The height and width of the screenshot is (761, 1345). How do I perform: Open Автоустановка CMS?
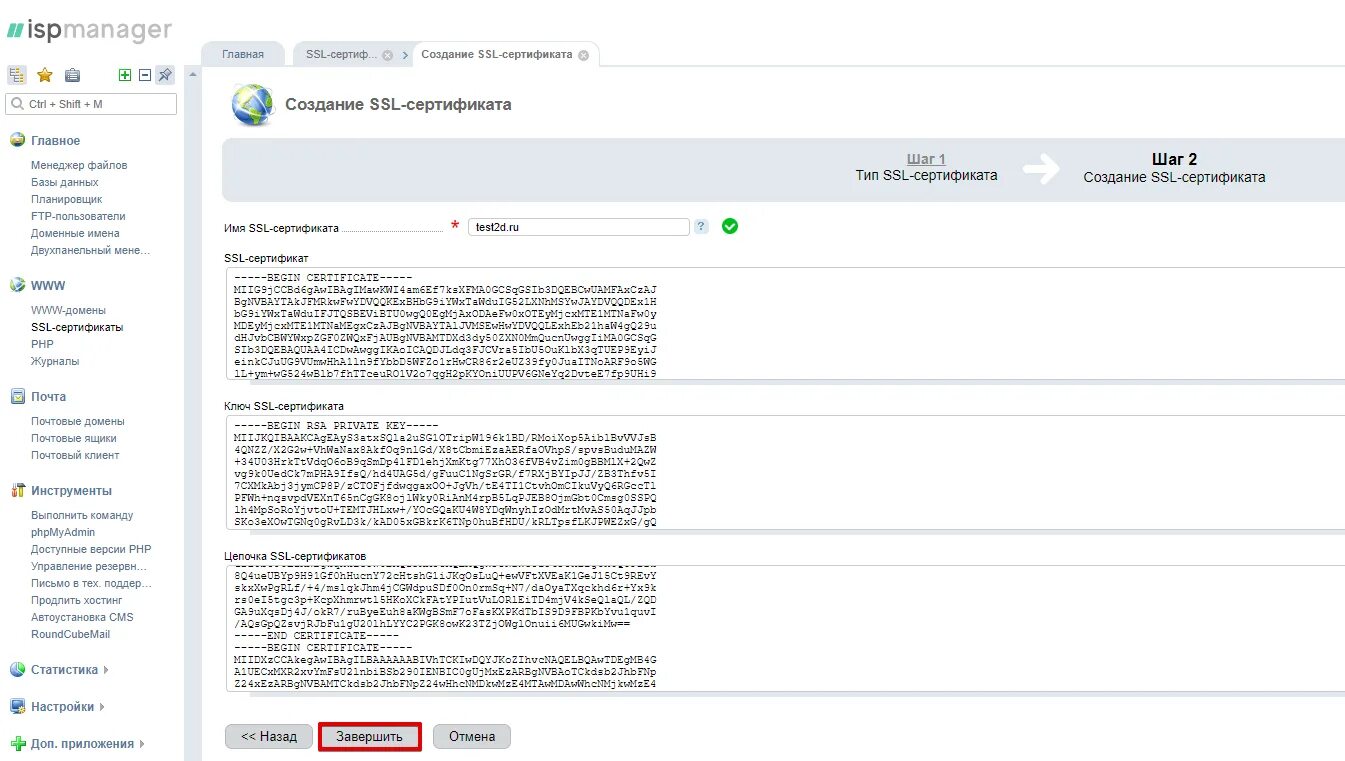pyautogui.click(x=82, y=617)
